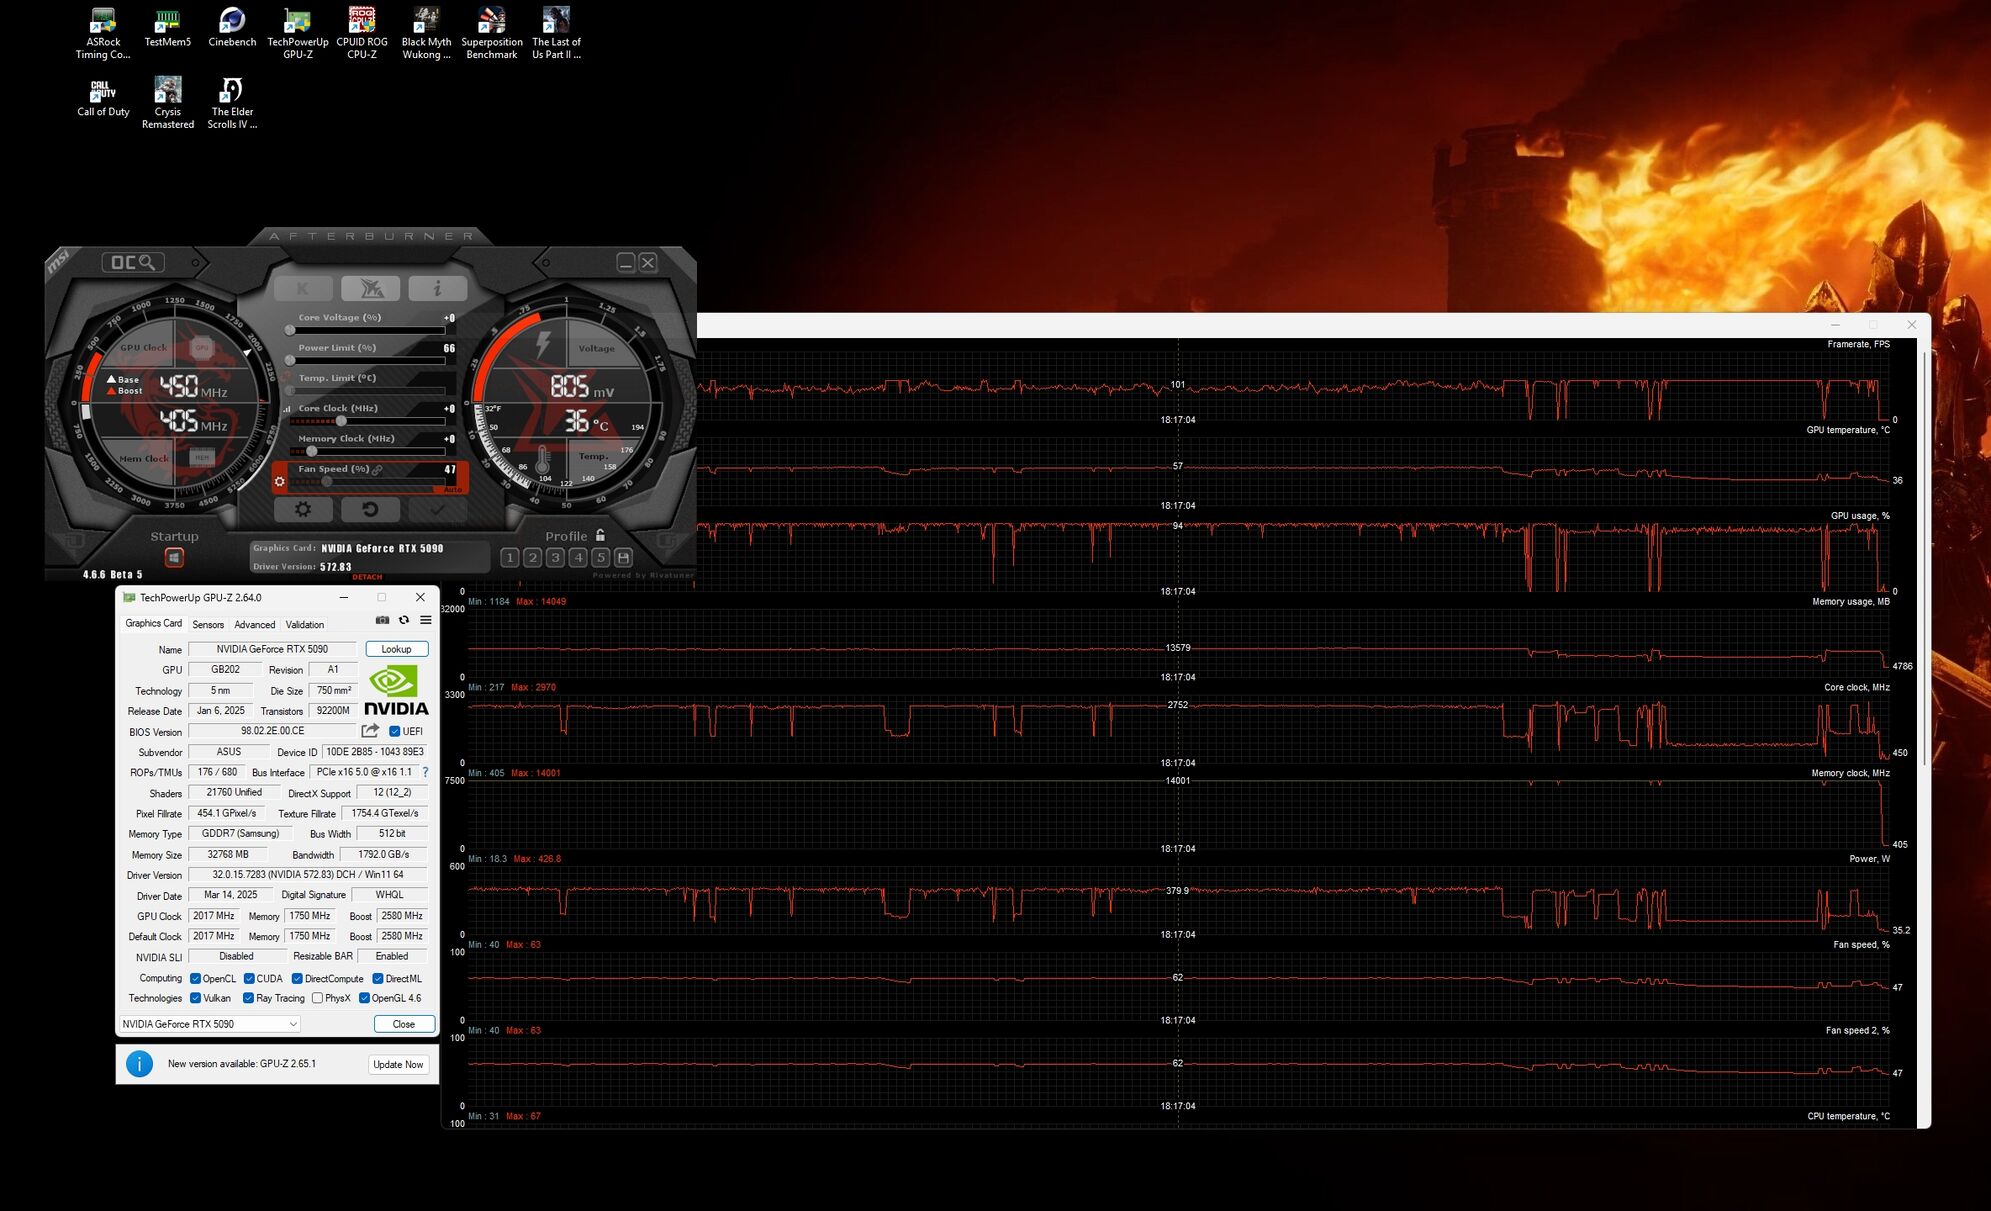Screen dimensions: 1991x1211
Task: Launch The Last of Us Part II shortcut
Action: 556,33
